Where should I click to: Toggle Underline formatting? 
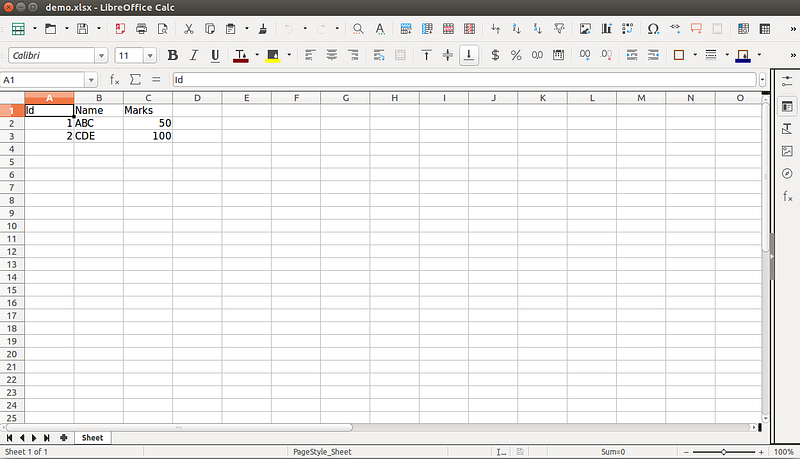(215, 55)
